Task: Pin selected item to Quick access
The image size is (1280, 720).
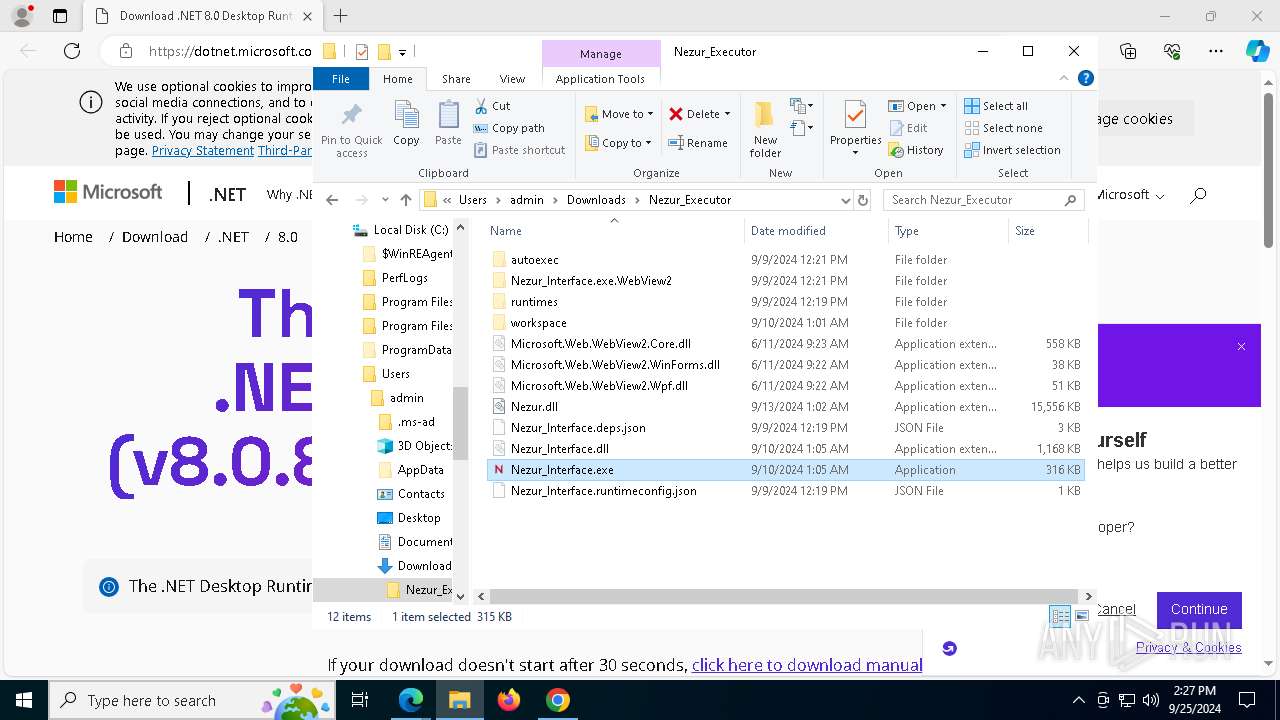Action: [351, 128]
